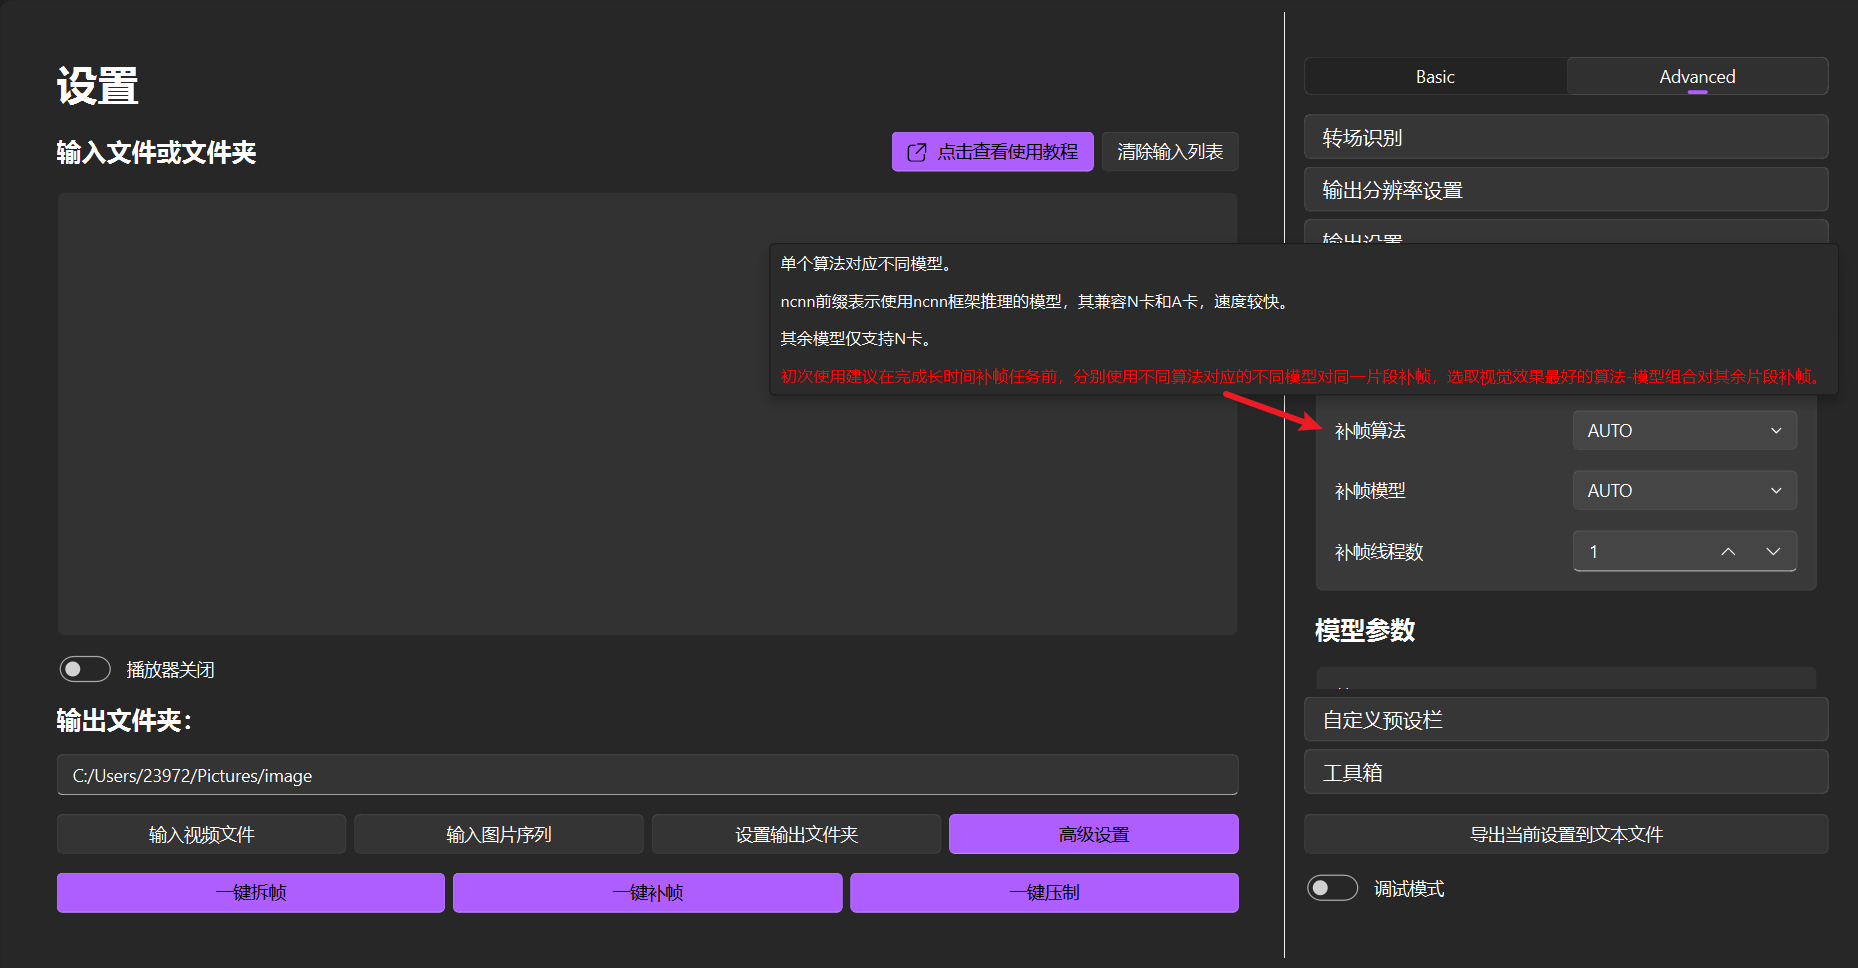Click 导出当前设置到文本文件 button

1566,834
